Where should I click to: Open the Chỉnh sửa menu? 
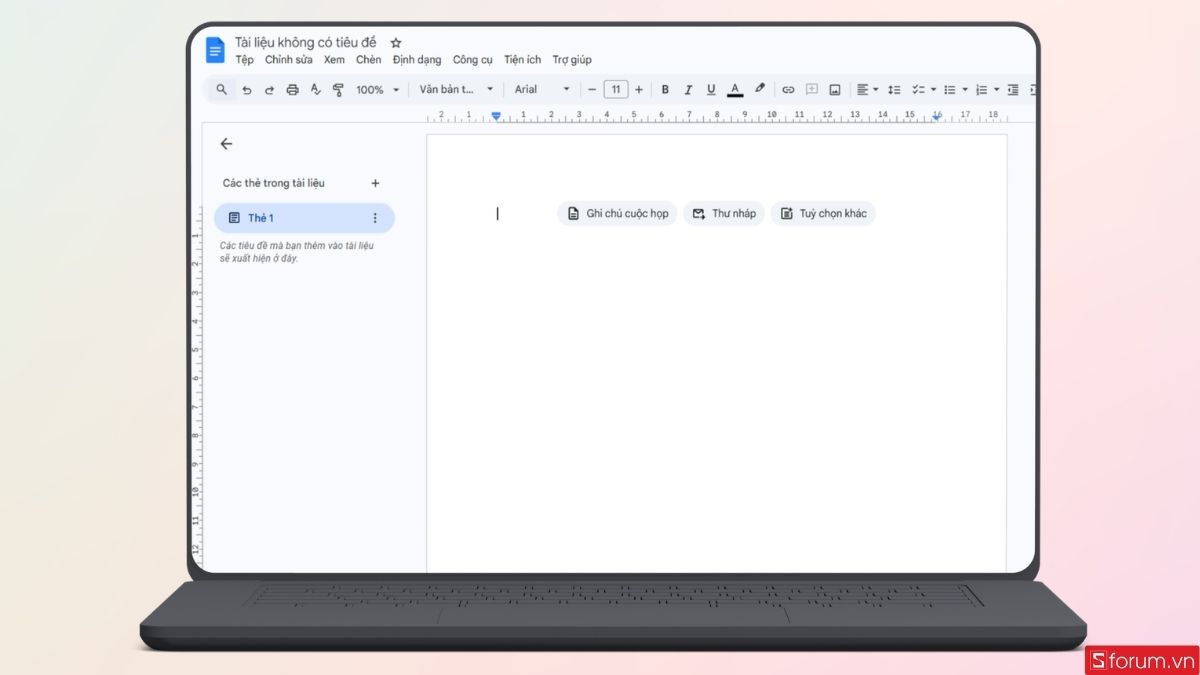pyautogui.click(x=288, y=60)
